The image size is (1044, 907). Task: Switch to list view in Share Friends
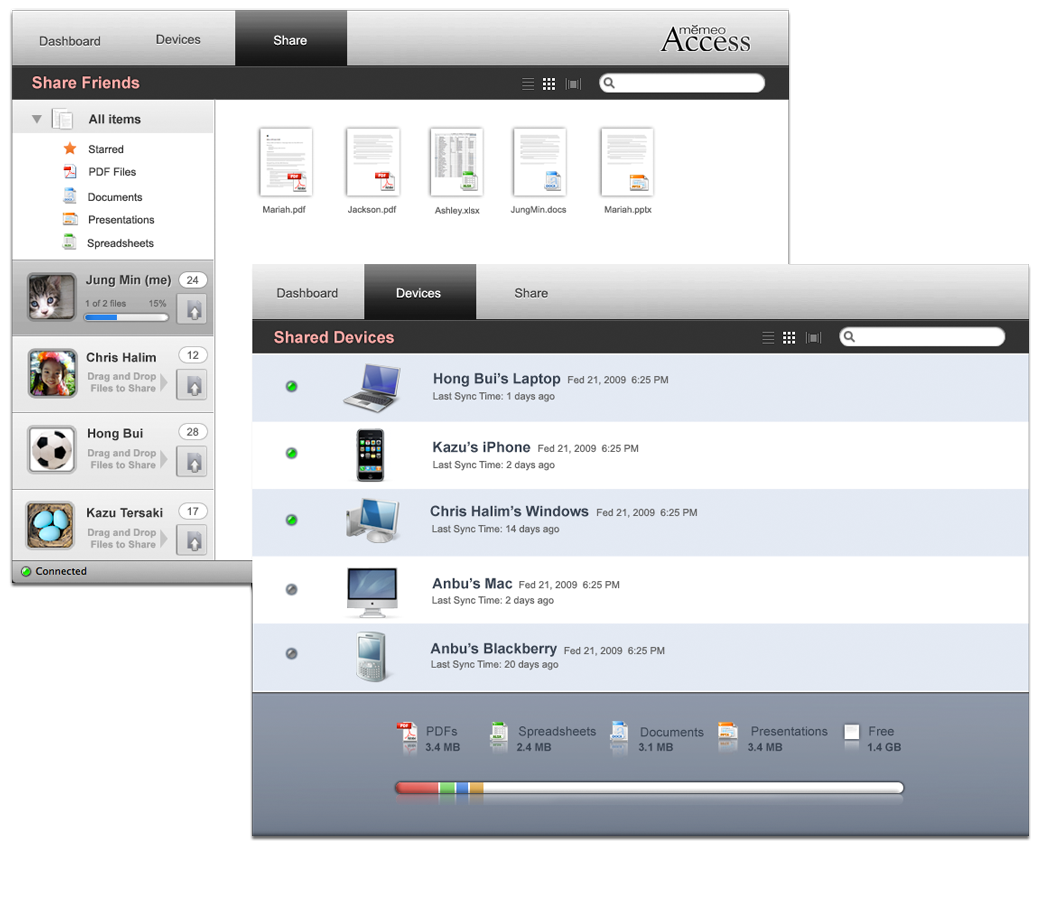tap(528, 84)
